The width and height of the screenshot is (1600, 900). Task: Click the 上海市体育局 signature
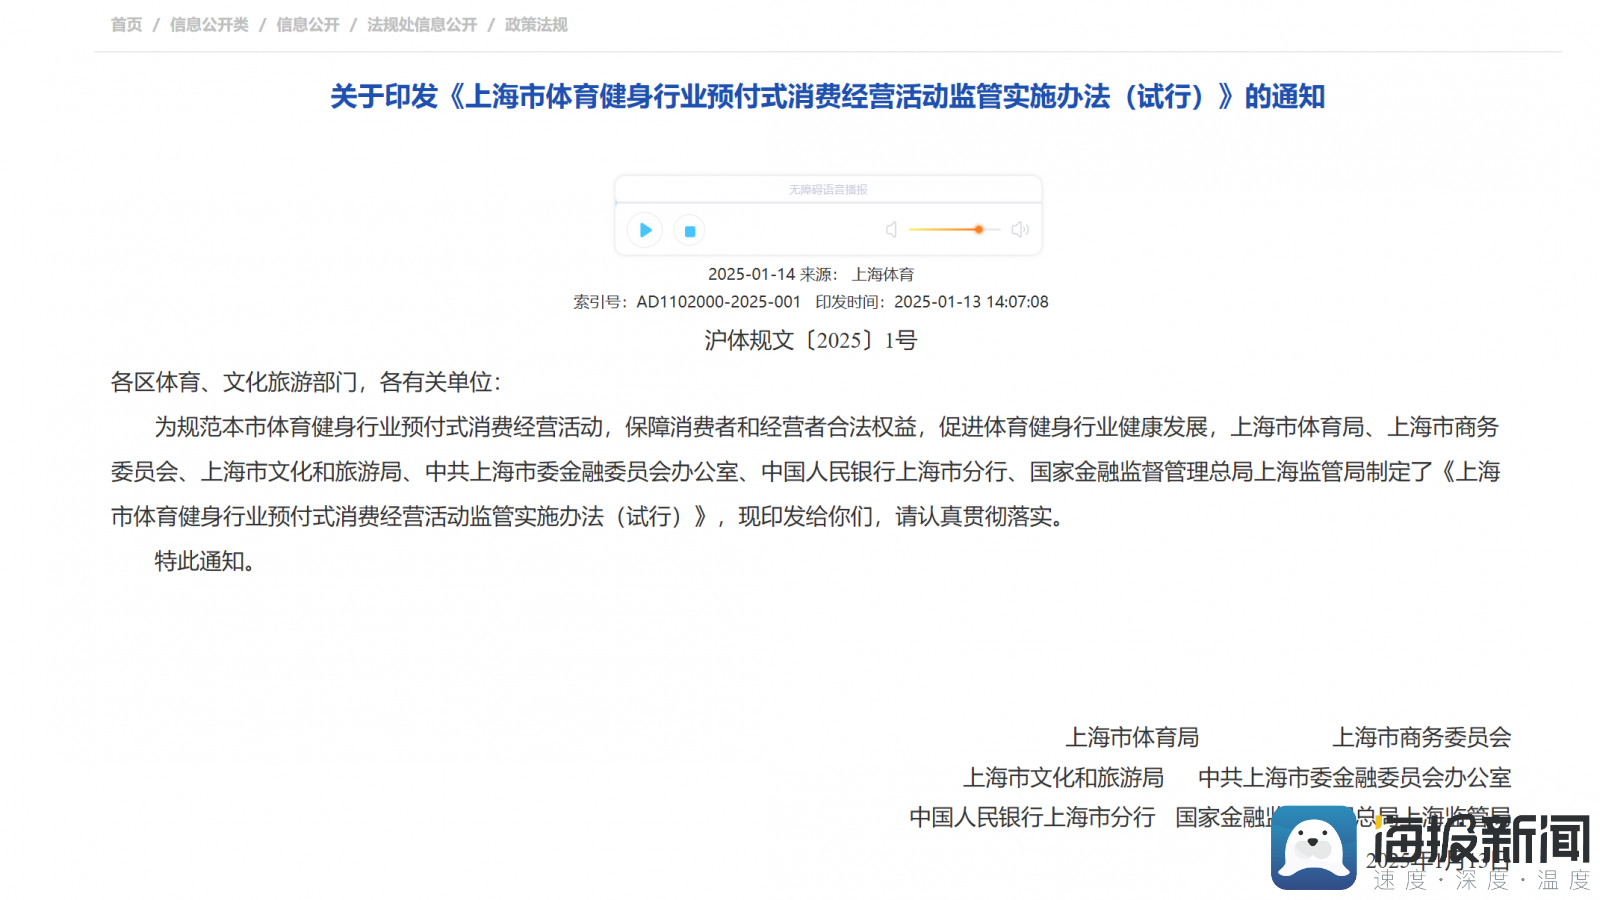click(1132, 738)
